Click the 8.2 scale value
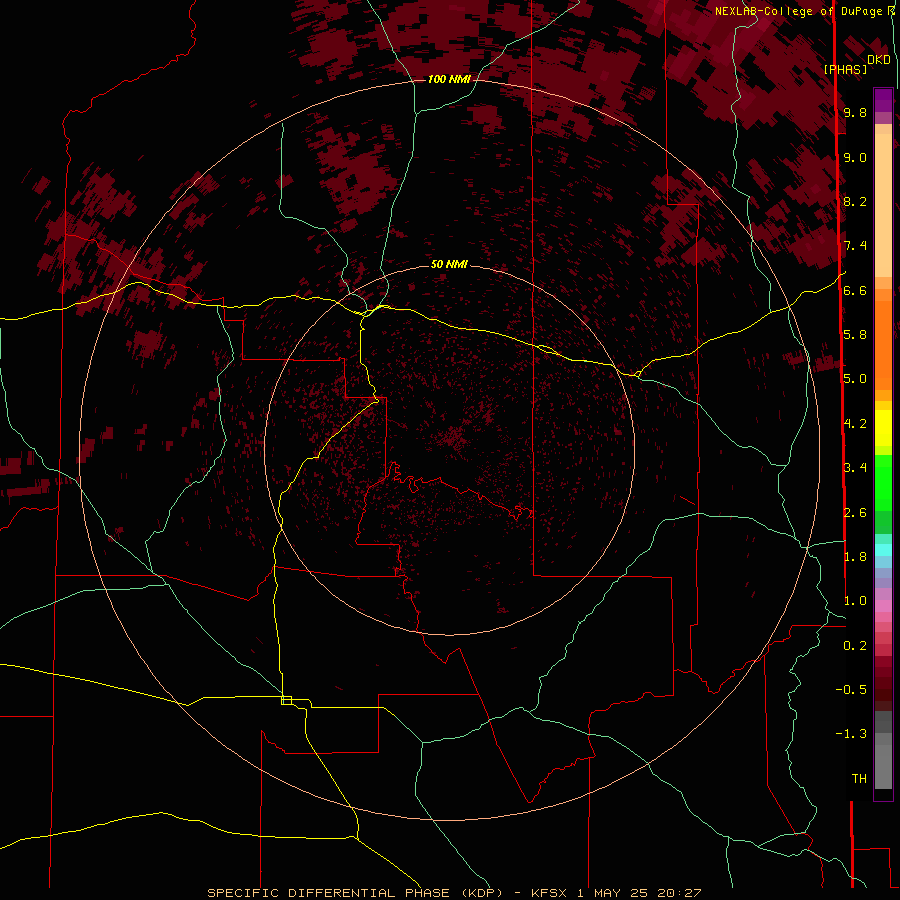Viewport: 900px width, 900px height. (x=855, y=201)
